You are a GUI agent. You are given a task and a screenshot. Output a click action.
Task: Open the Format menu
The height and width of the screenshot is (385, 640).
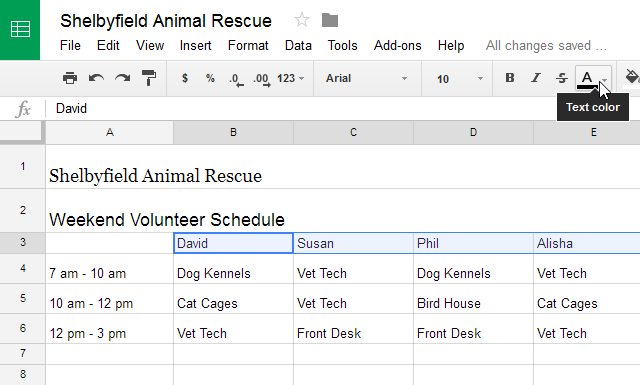(248, 45)
